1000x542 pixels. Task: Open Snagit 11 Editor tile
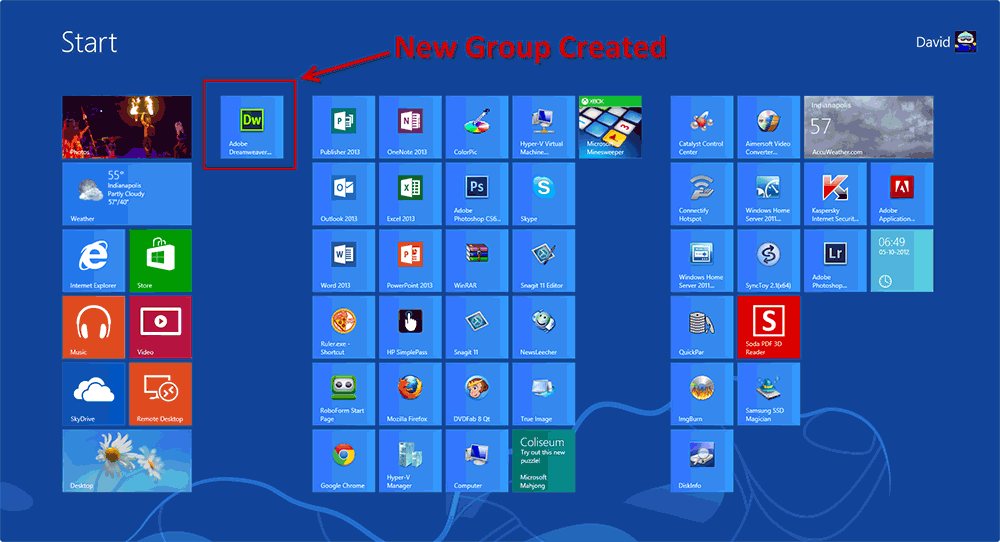click(543, 261)
